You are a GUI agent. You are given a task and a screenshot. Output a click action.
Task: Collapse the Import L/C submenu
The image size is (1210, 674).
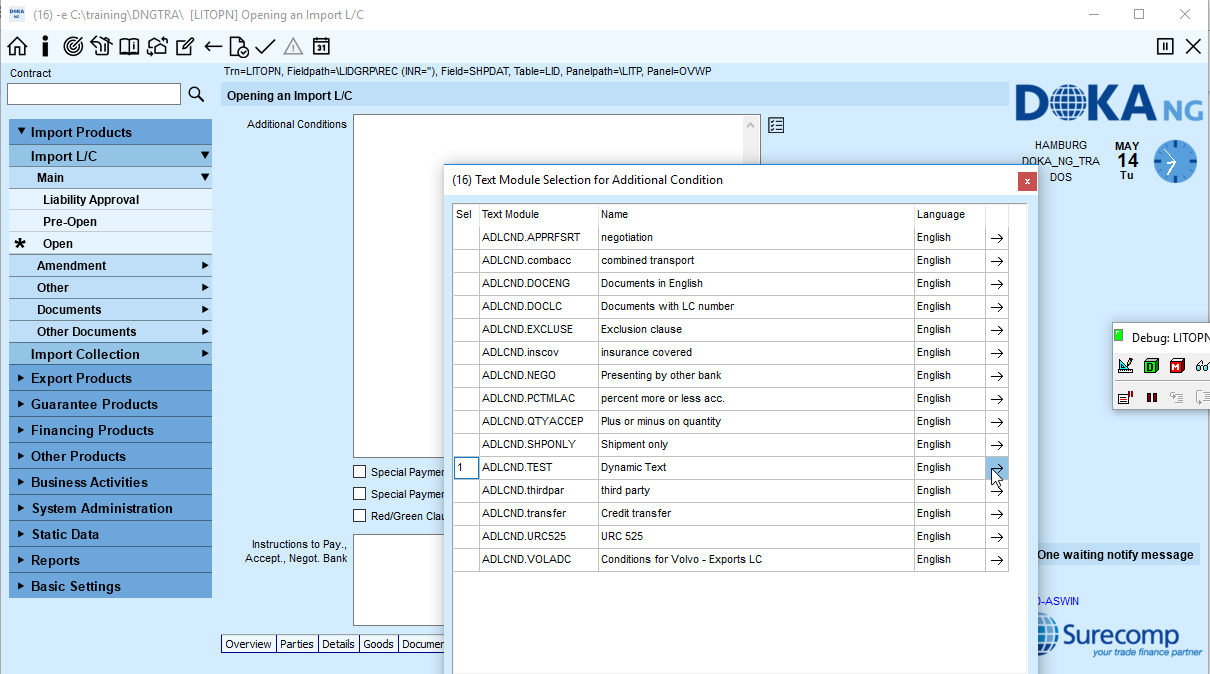110,156
